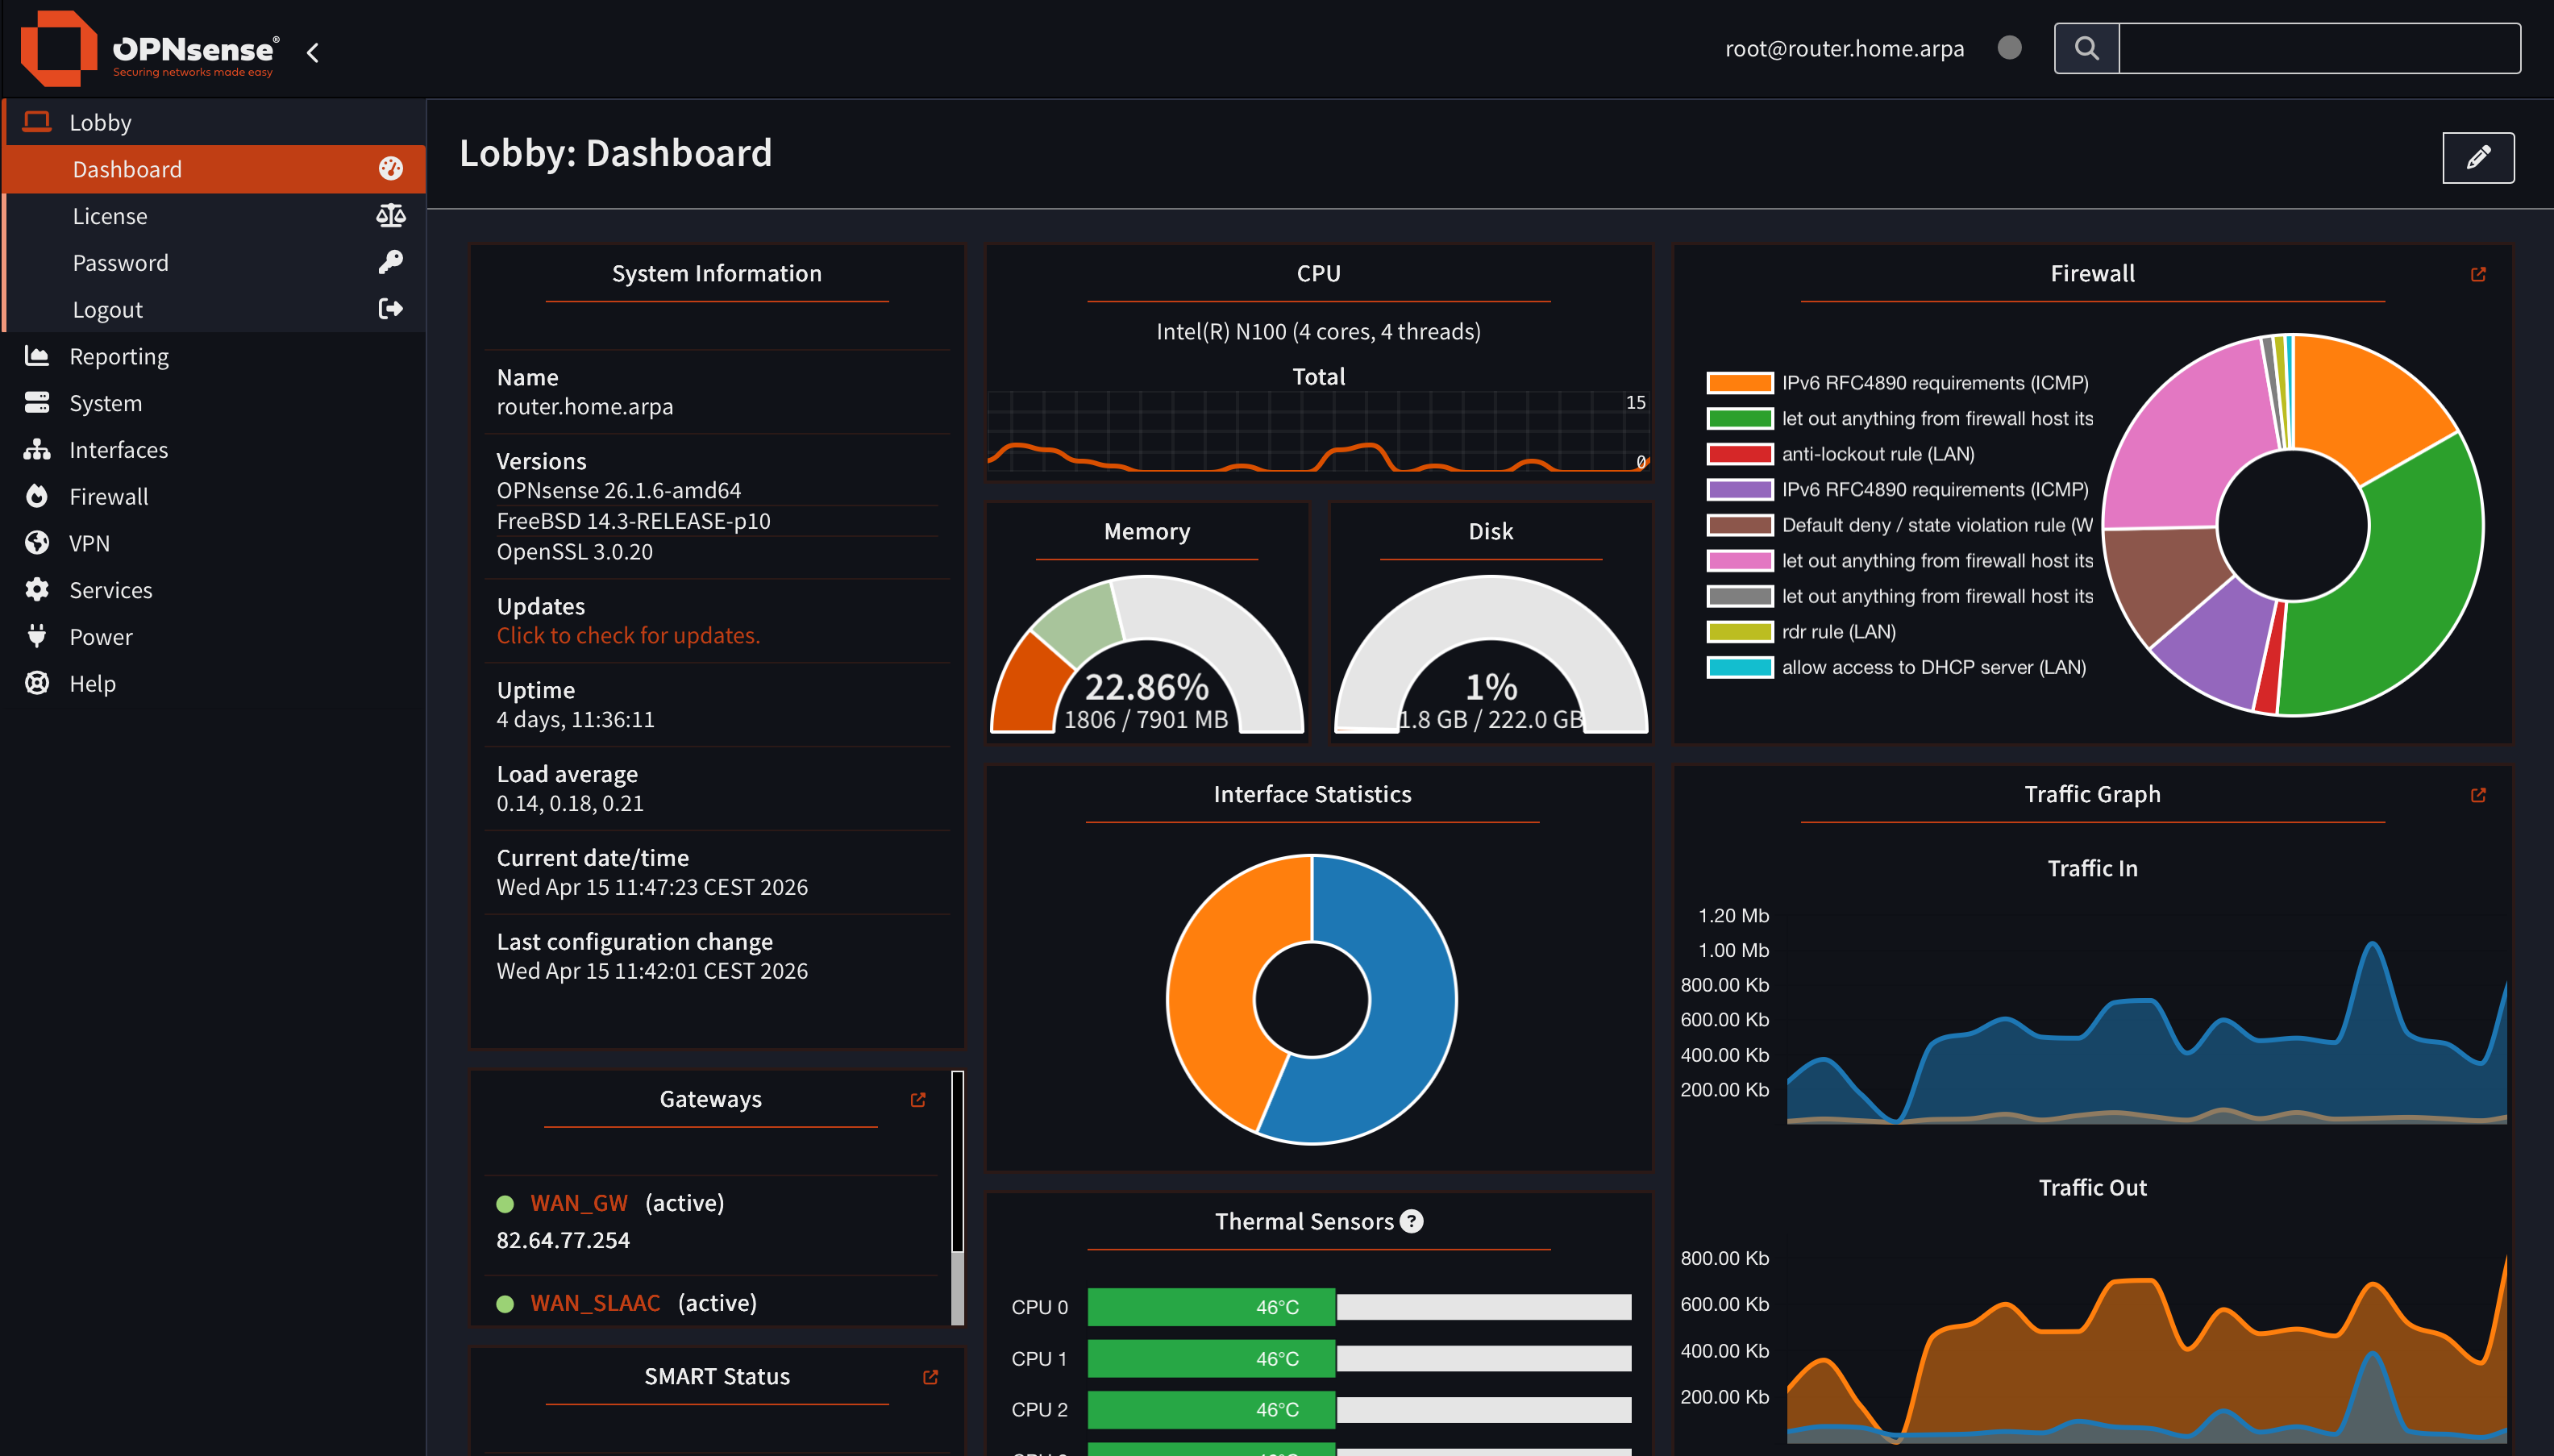Open SMART Status widget link icon
This screenshot has width=2554, height=1456.
(x=930, y=1377)
